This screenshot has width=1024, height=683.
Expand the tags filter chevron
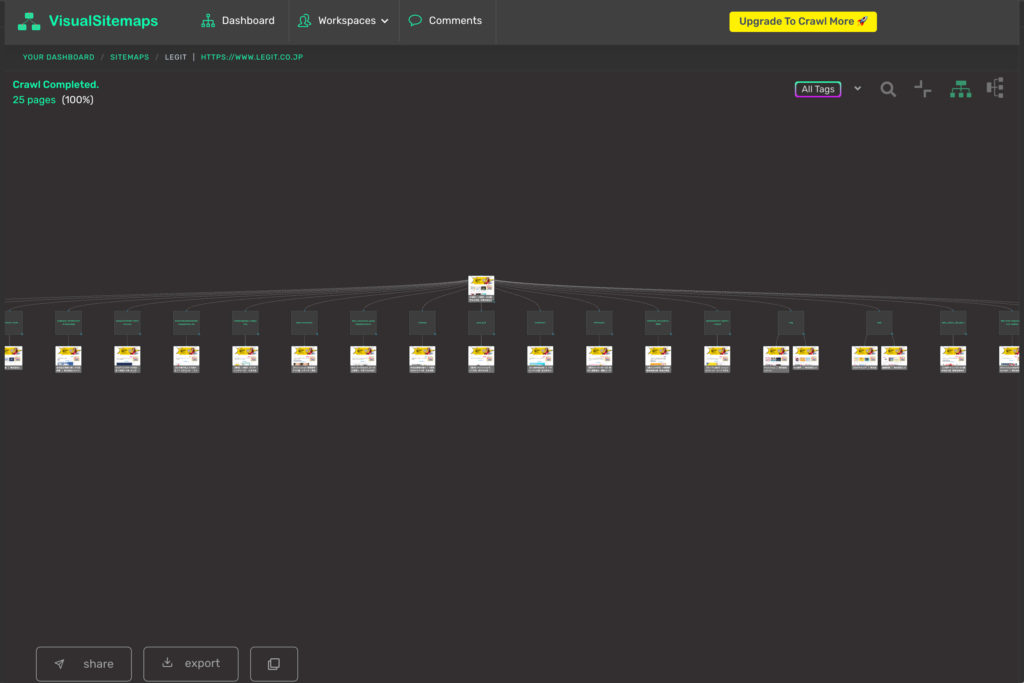point(858,89)
